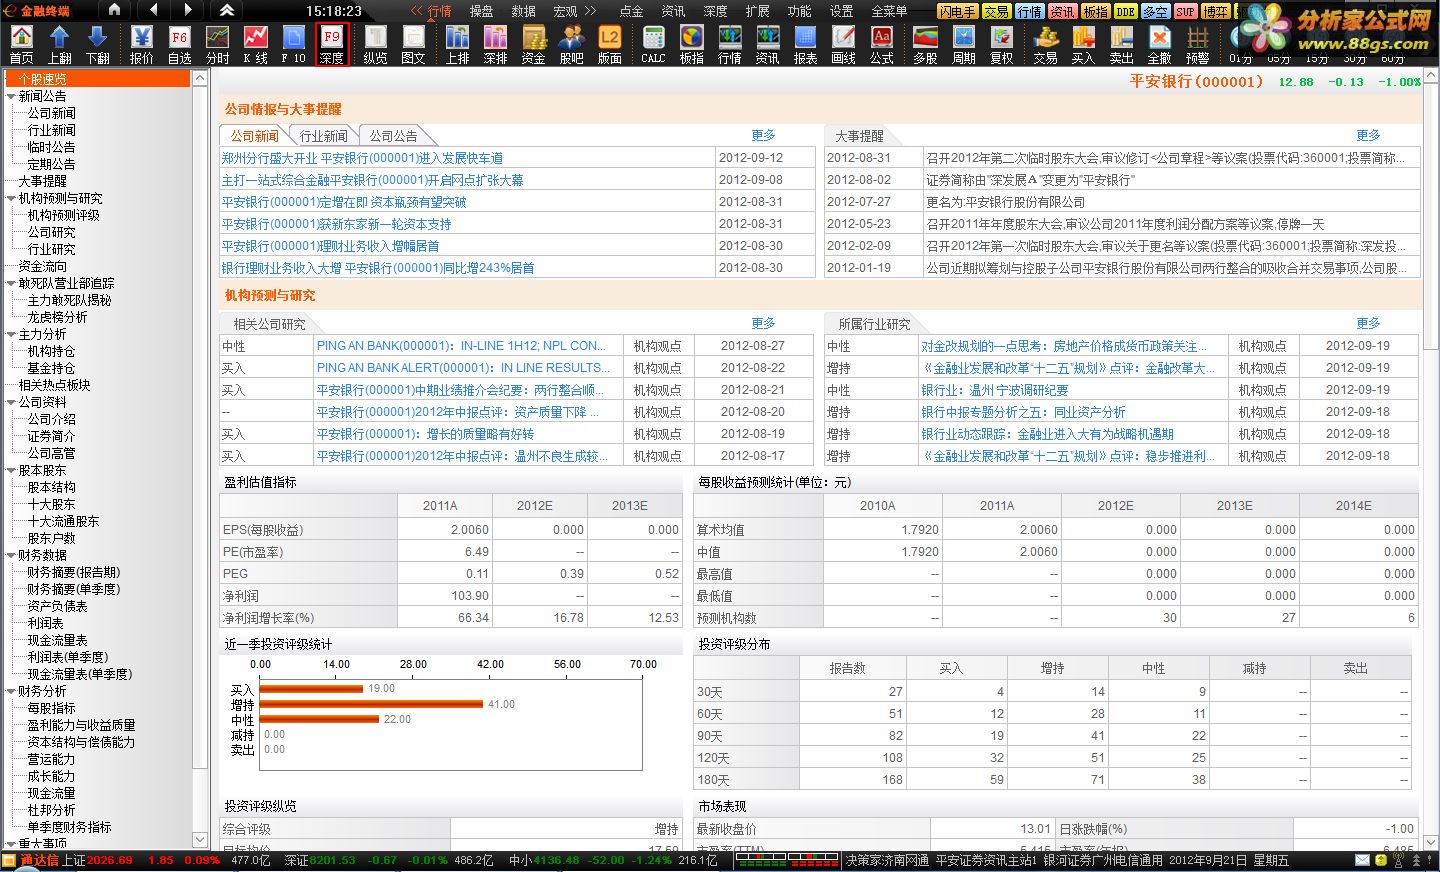Open the 多股 multi-stock view icon

(926, 44)
